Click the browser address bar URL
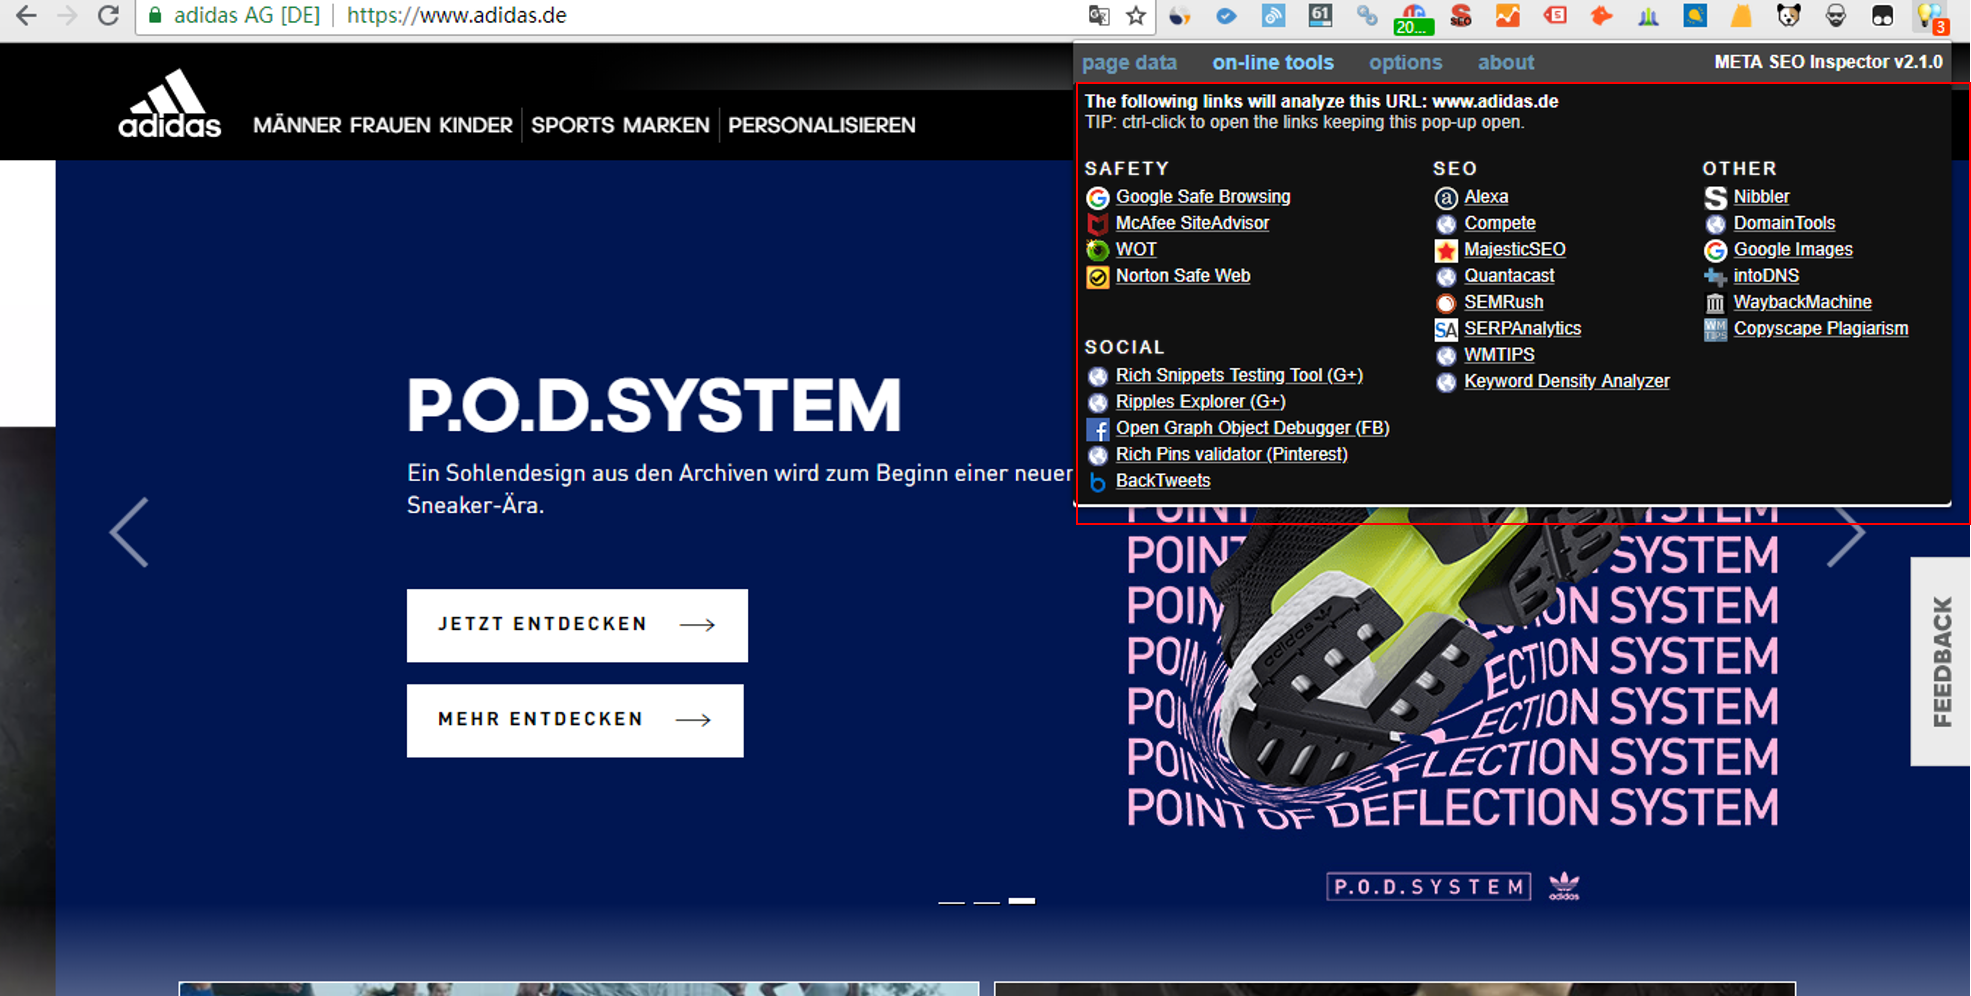The width and height of the screenshot is (1971, 996). tap(457, 15)
